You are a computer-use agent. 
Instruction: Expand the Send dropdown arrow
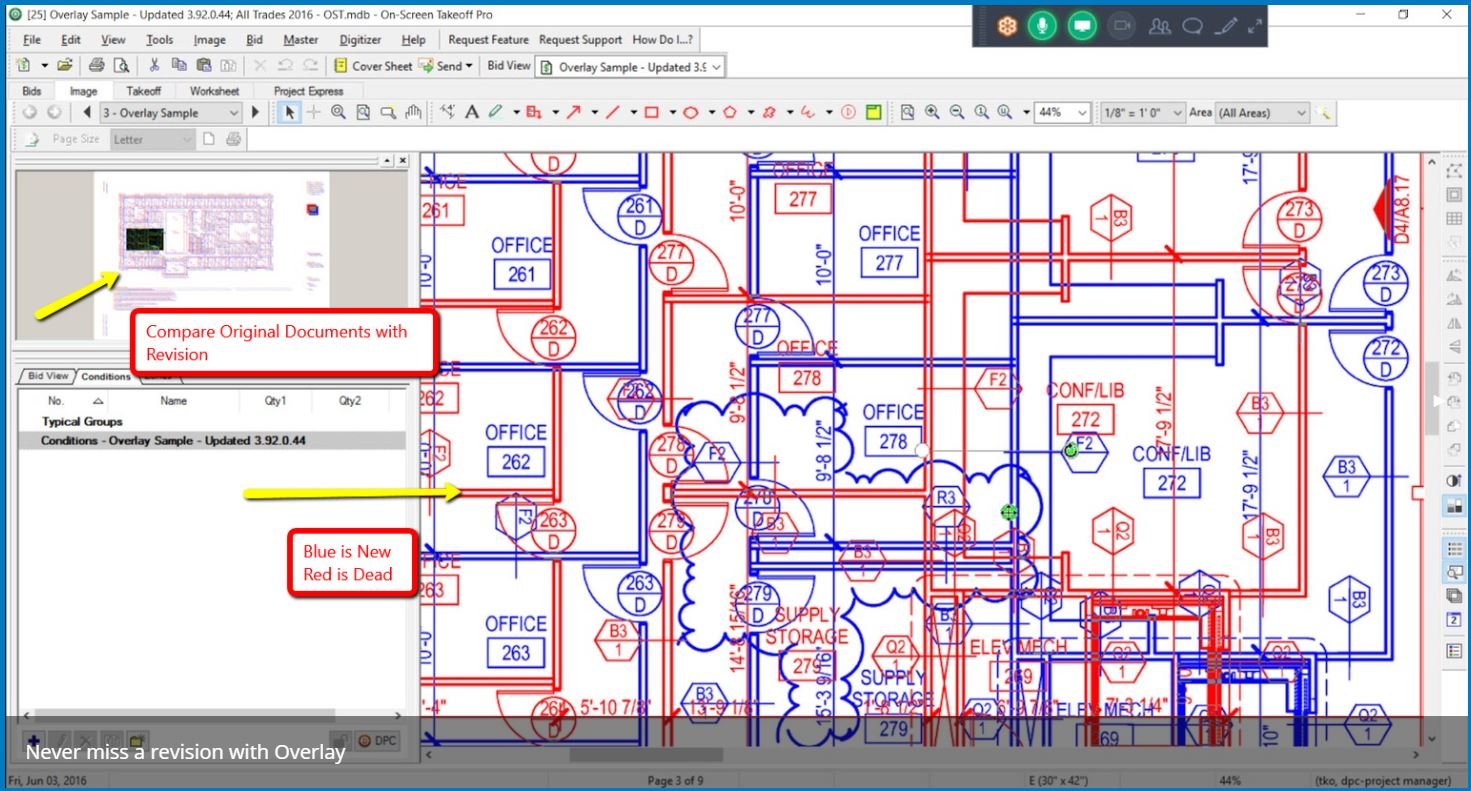469,66
